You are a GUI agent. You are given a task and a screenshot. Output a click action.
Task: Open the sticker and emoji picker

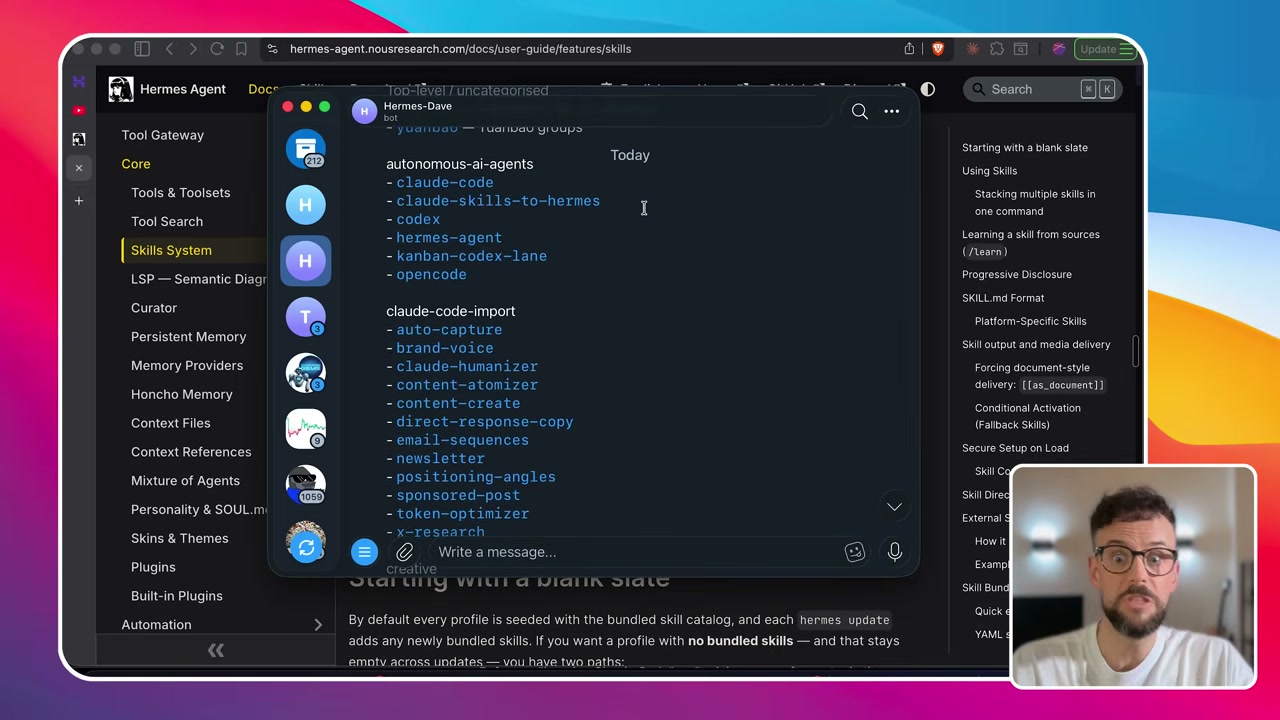[854, 552]
